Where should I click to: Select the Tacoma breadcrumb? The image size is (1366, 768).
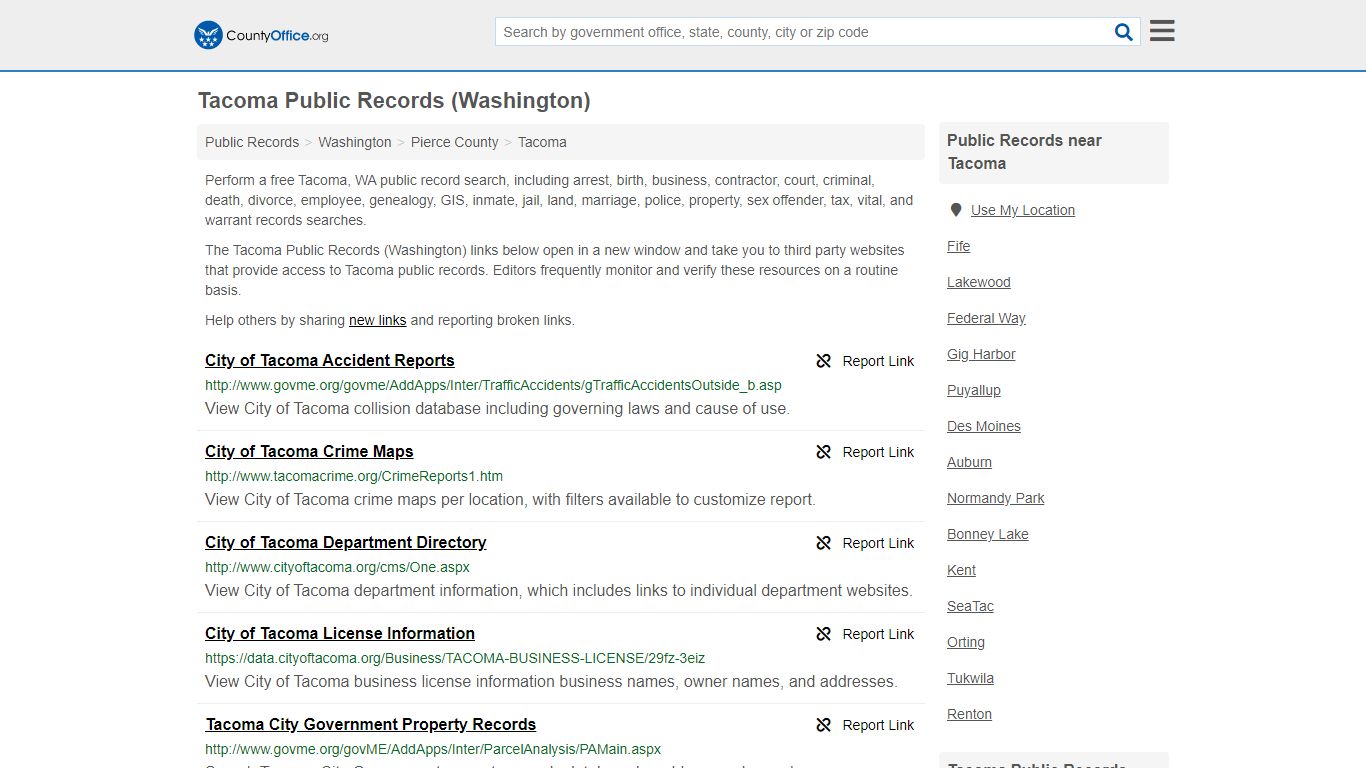tap(542, 142)
